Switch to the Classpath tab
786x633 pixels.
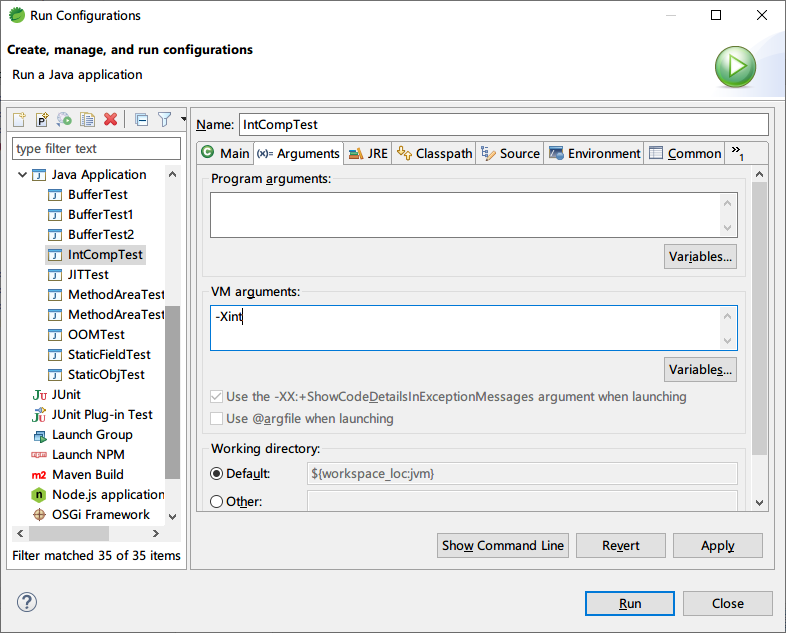pyautogui.click(x=434, y=153)
